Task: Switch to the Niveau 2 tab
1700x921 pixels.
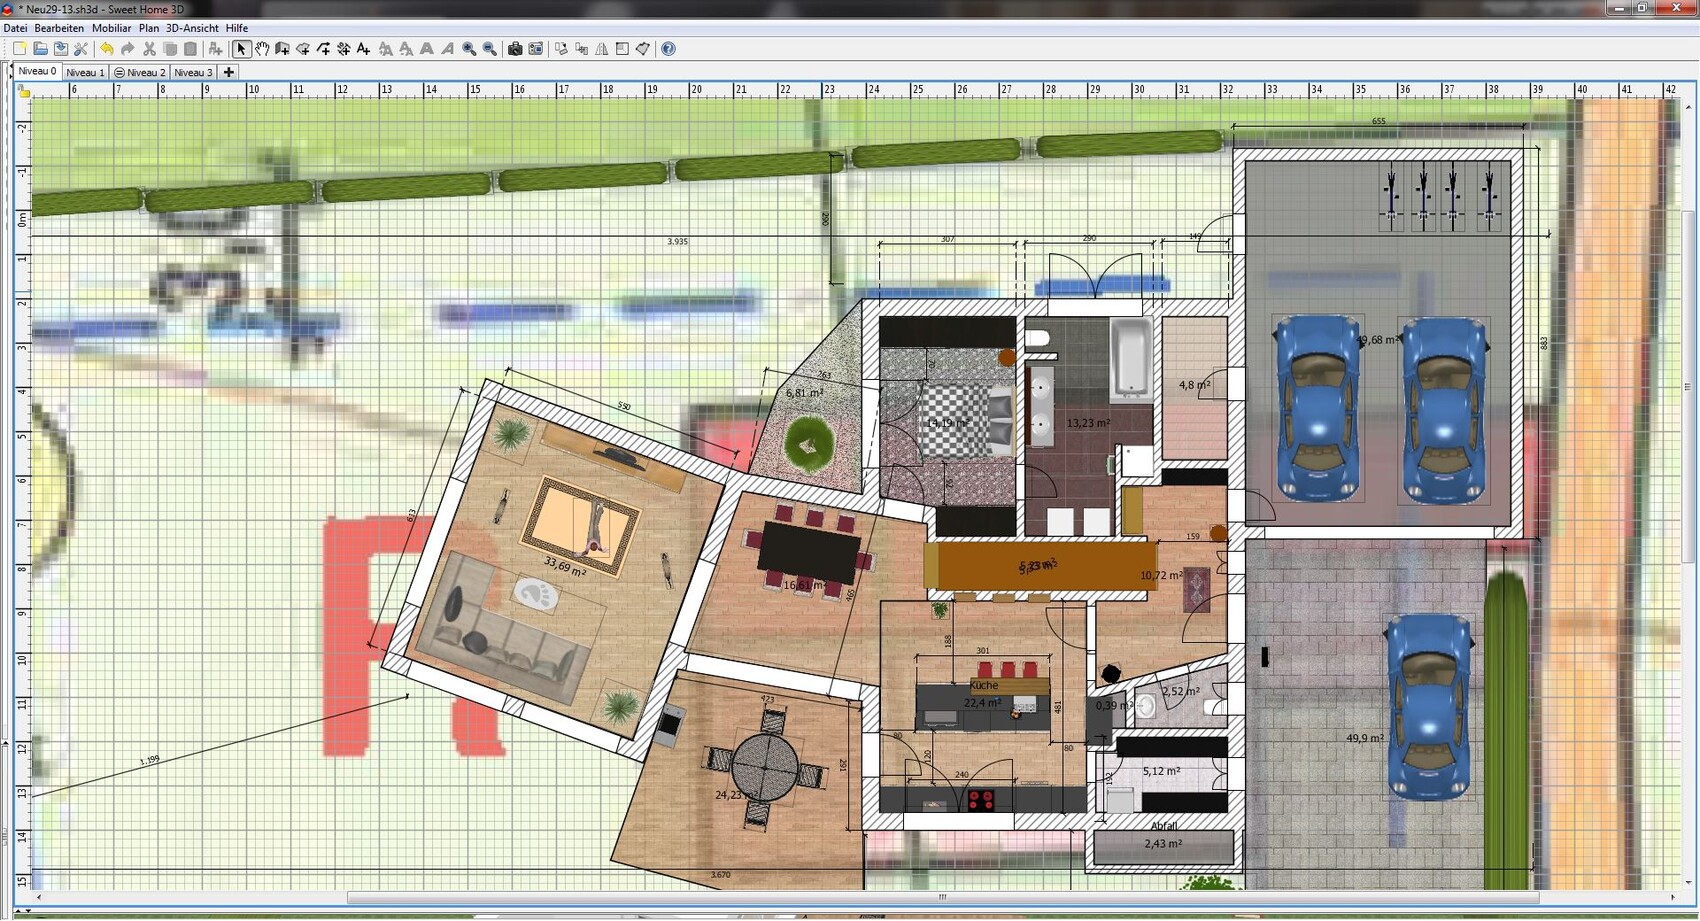Action: (x=140, y=72)
